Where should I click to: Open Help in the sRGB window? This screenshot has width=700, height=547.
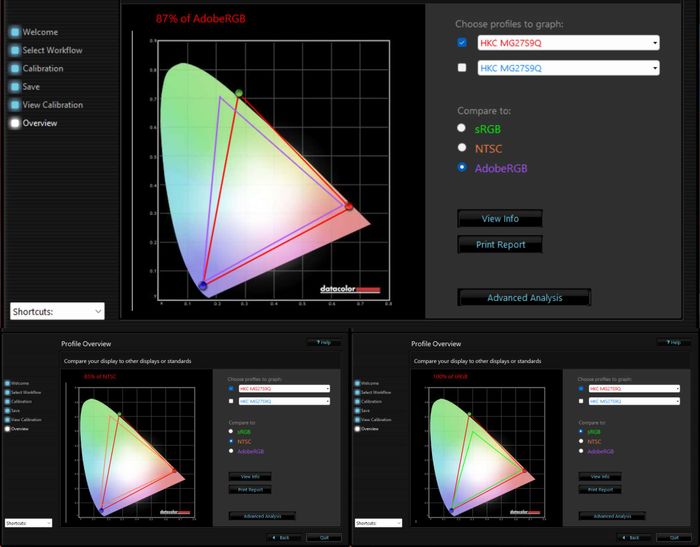click(674, 342)
